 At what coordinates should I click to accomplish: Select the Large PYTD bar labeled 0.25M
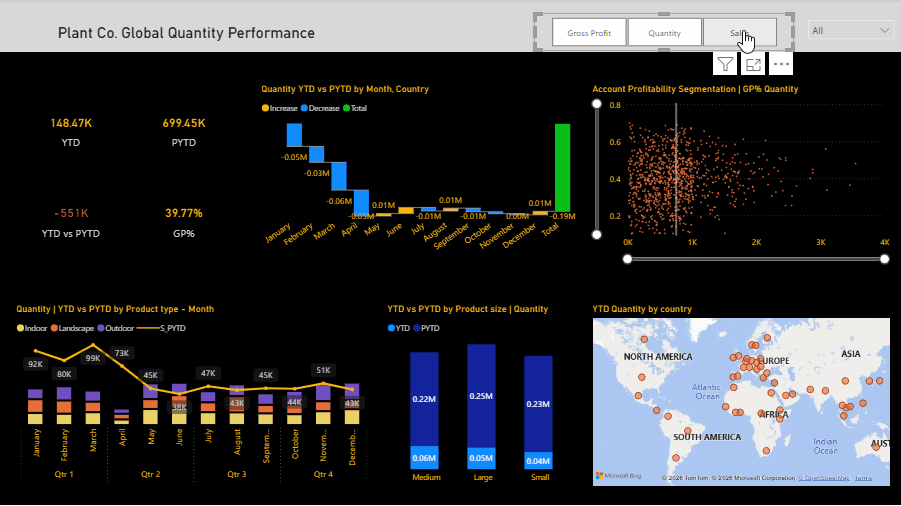[481, 396]
